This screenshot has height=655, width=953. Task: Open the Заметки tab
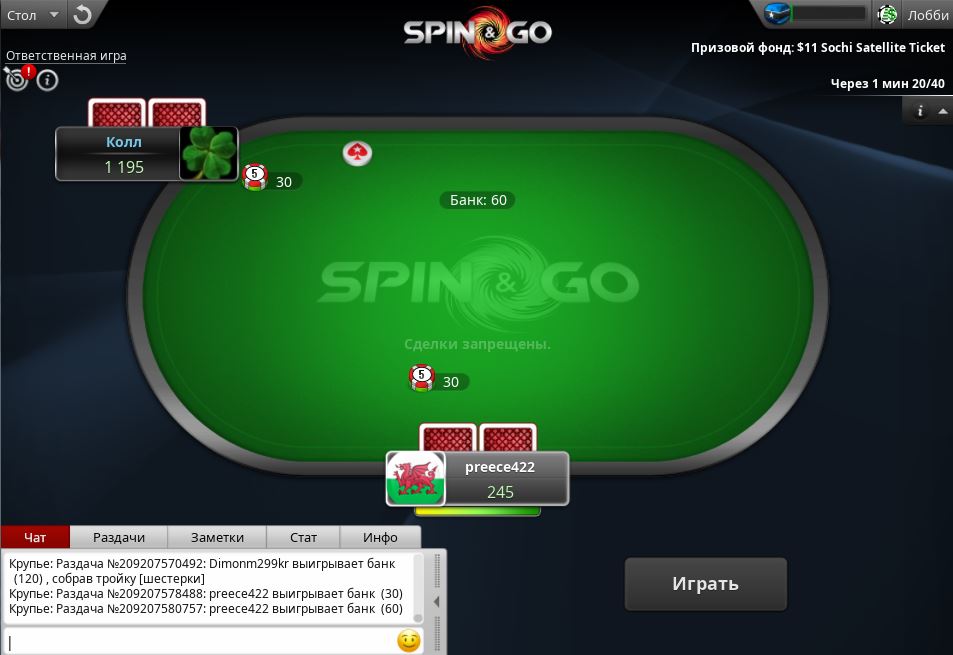click(x=217, y=537)
